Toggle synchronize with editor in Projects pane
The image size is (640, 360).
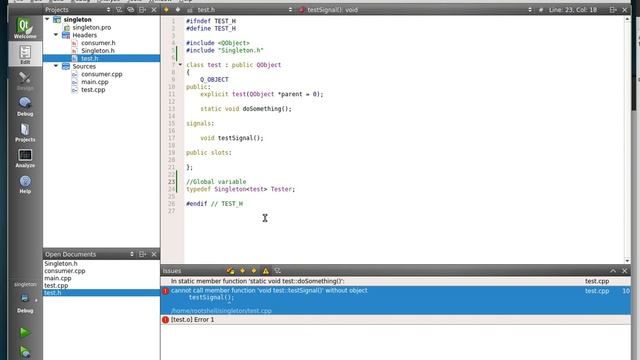(131, 9)
